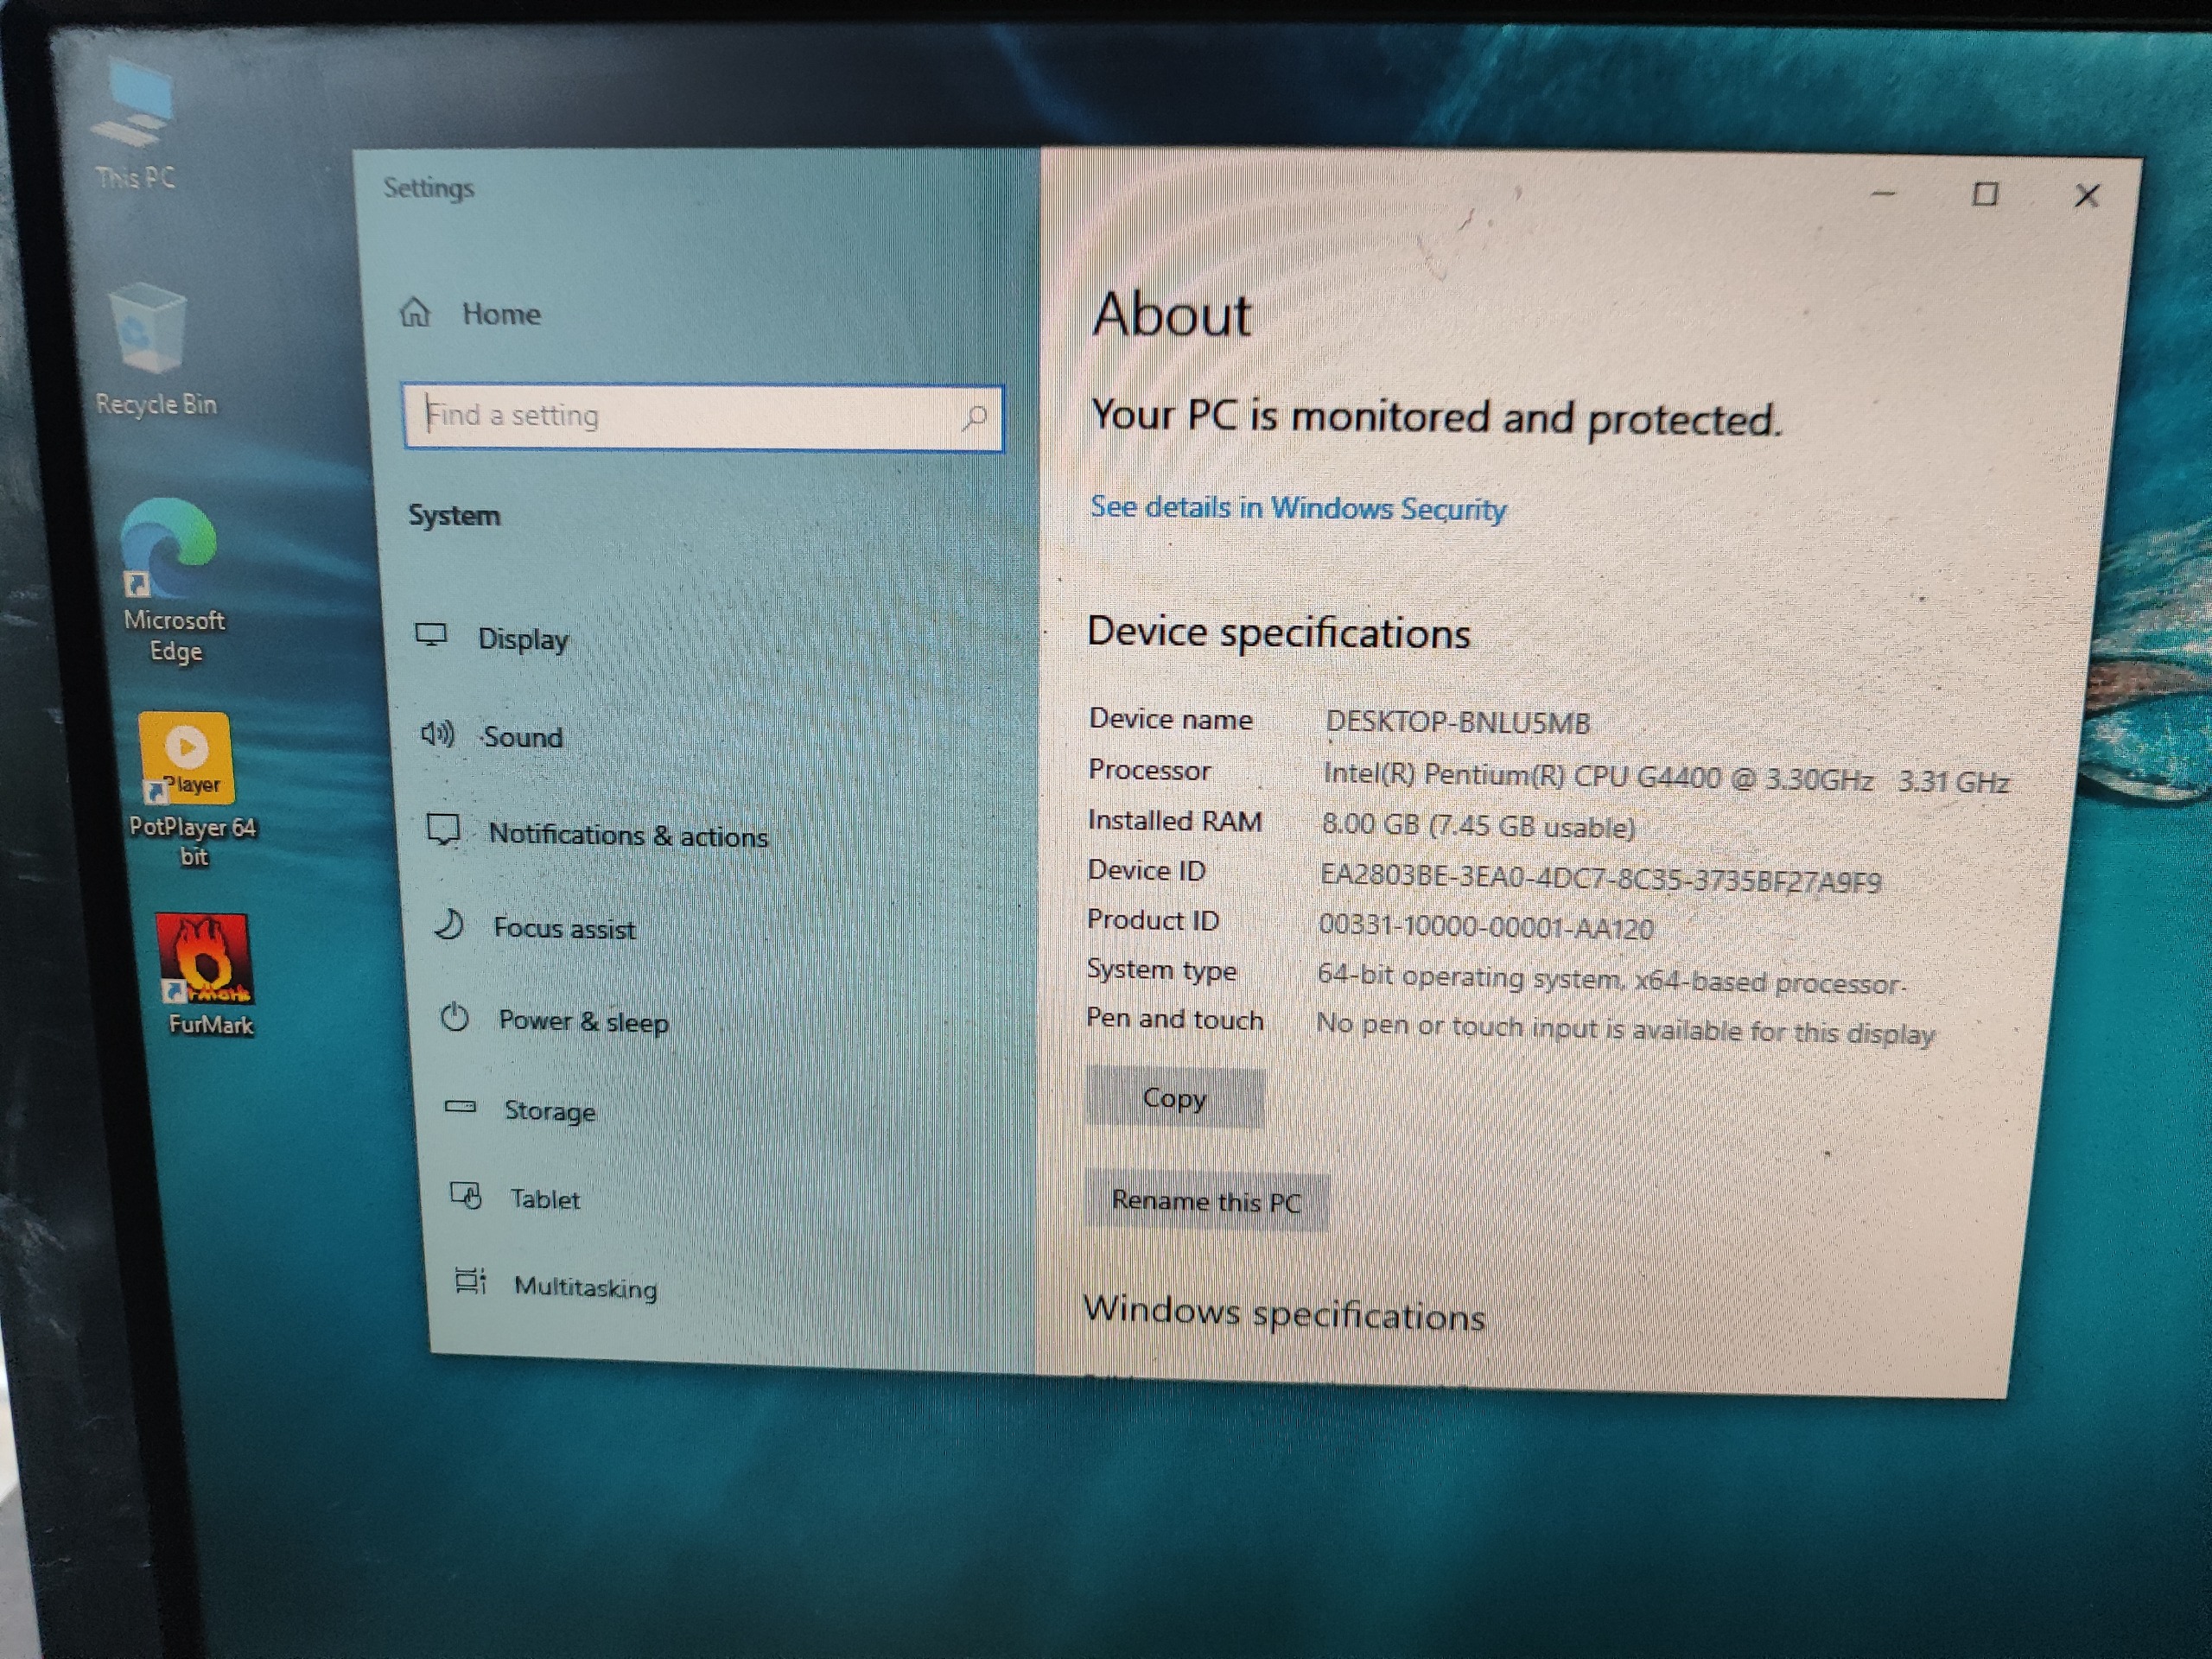The height and width of the screenshot is (1659, 2212).
Task: Click the Home house icon
Action: click(x=415, y=313)
